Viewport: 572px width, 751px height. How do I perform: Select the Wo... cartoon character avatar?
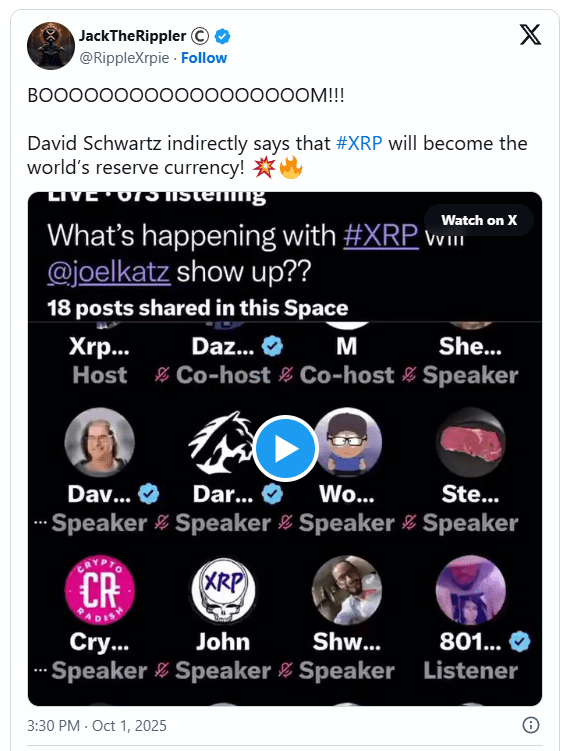pyautogui.click(x=347, y=443)
